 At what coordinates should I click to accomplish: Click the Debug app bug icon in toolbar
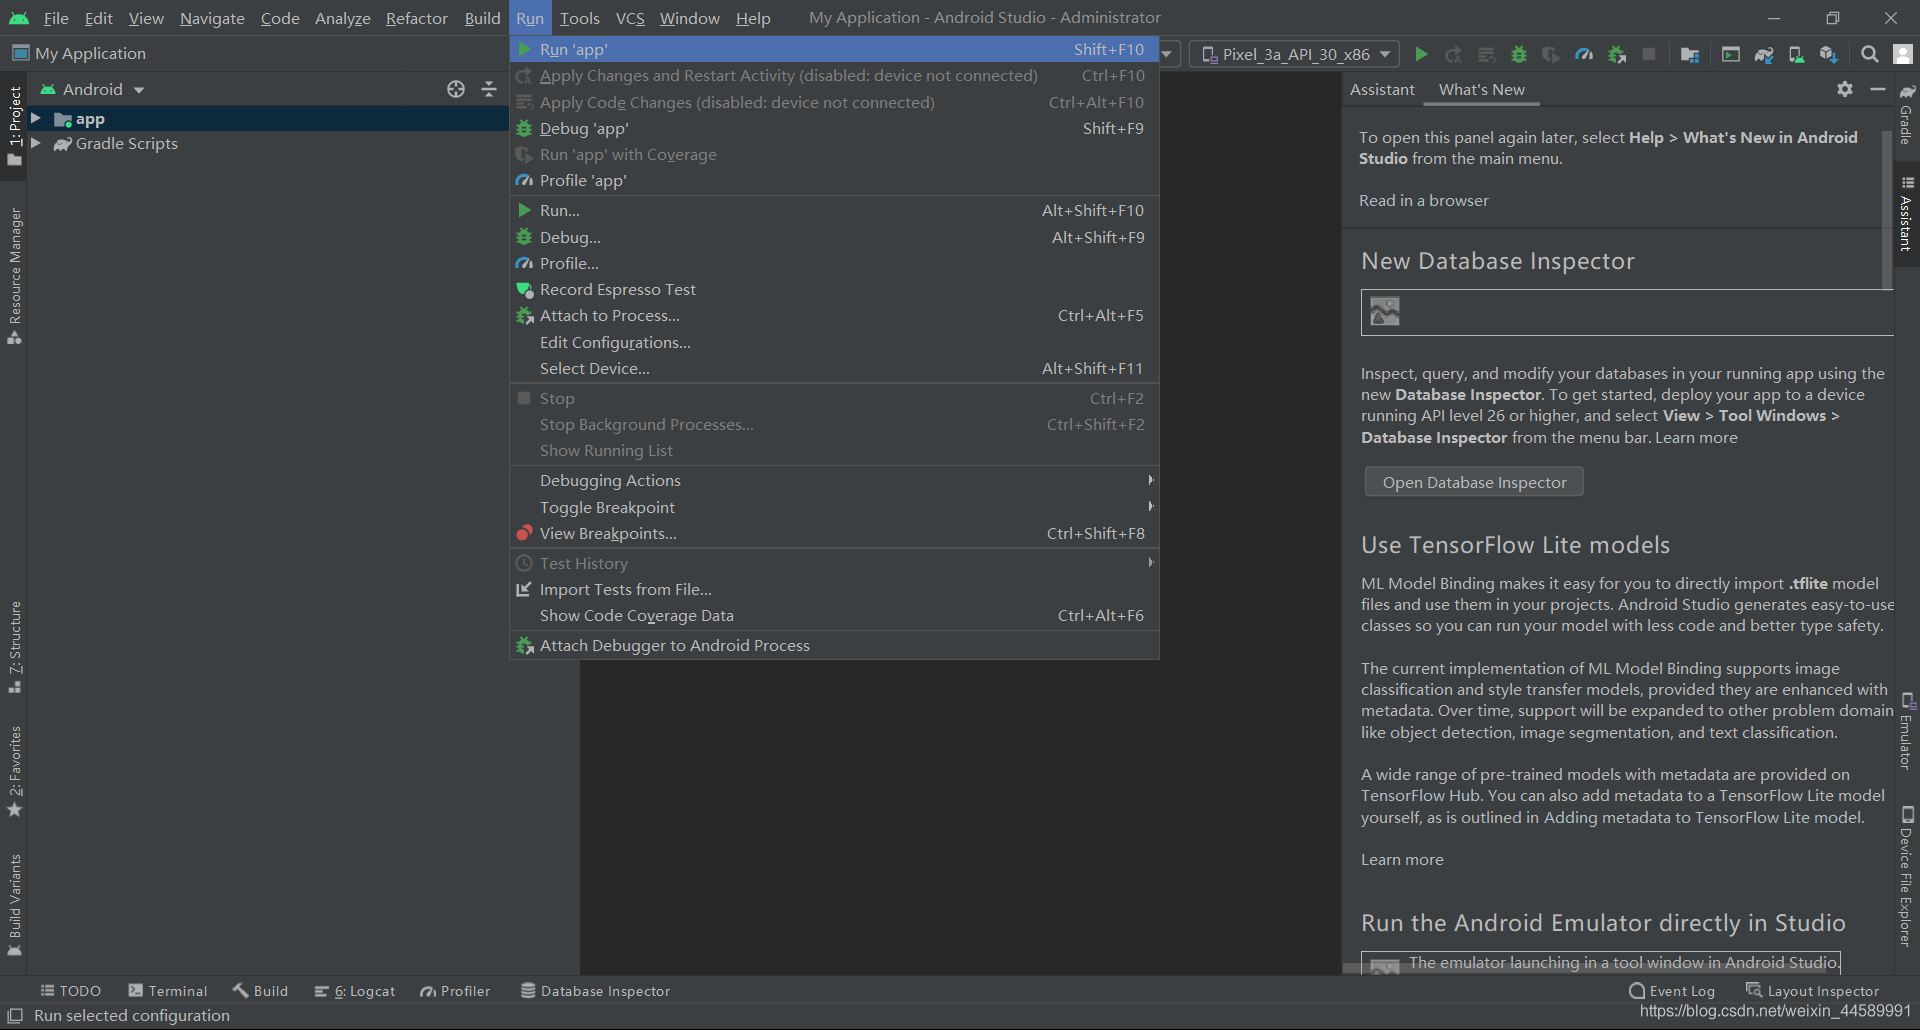[1519, 54]
